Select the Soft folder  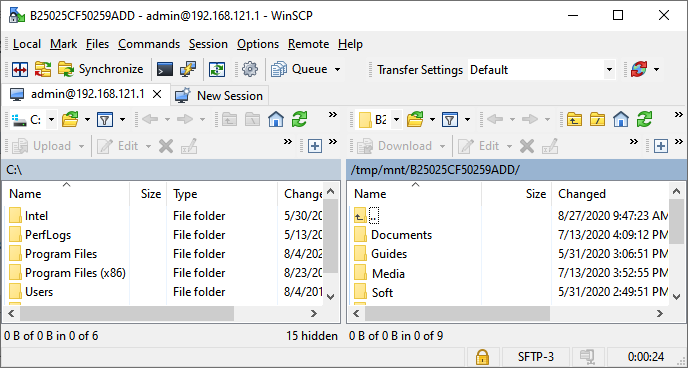pyautogui.click(x=374, y=293)
